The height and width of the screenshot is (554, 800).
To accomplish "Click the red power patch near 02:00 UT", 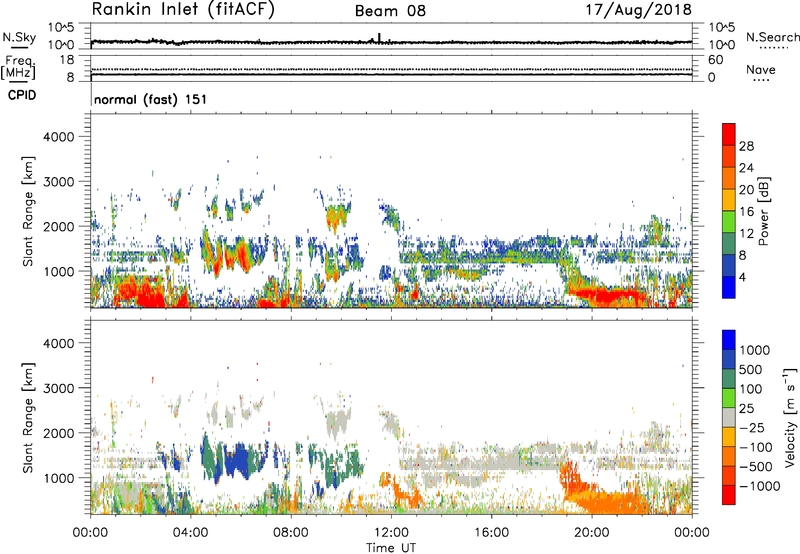I will click(x=140, y=293).
